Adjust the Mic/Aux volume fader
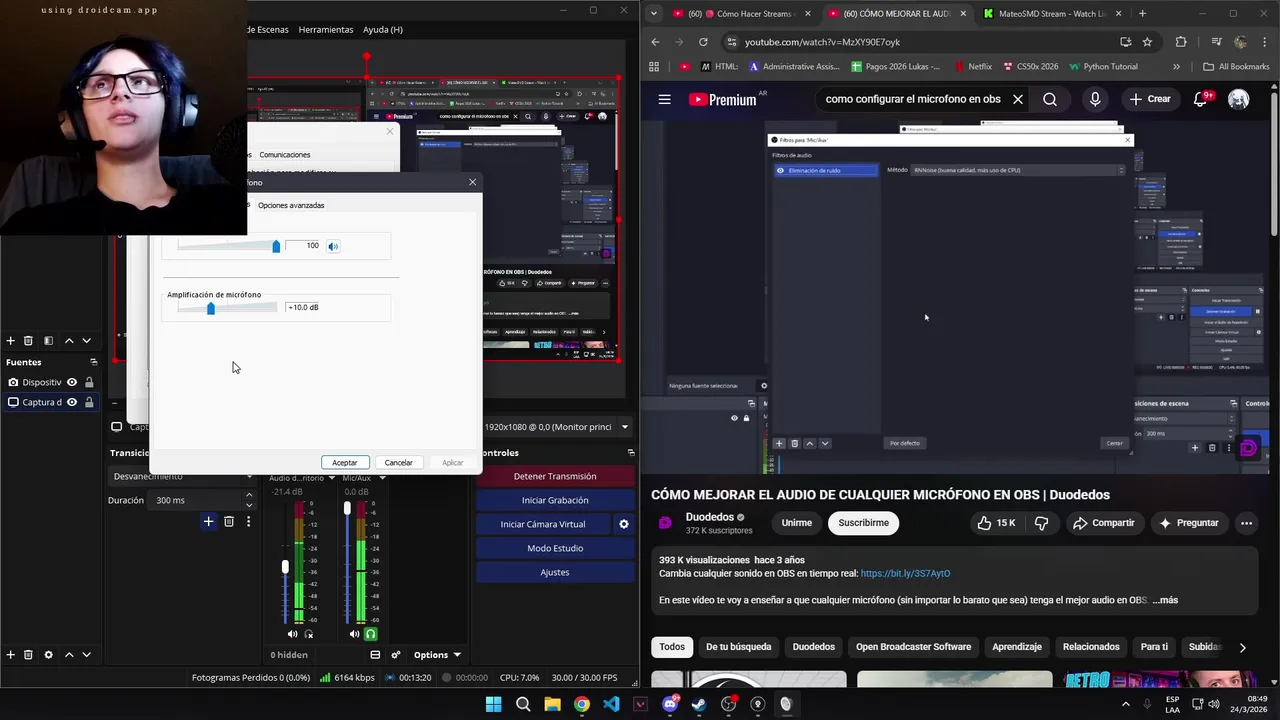Viewport: 1280px width, 720px height. (x=347, y=509)
